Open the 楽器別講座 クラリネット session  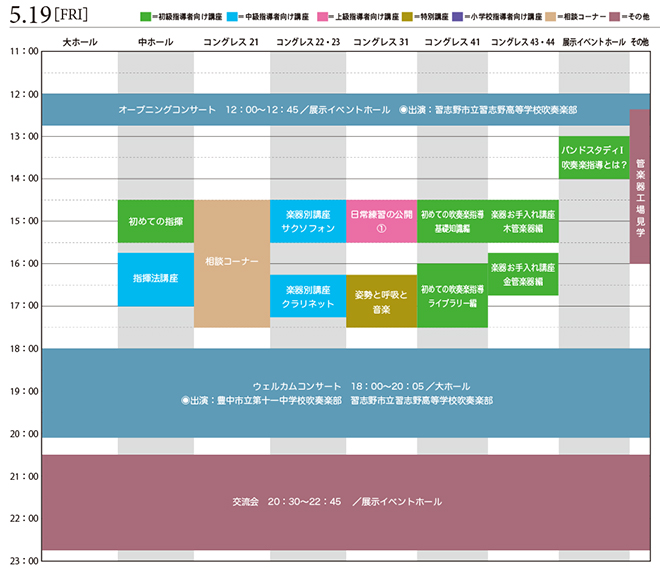pos(308,296)
